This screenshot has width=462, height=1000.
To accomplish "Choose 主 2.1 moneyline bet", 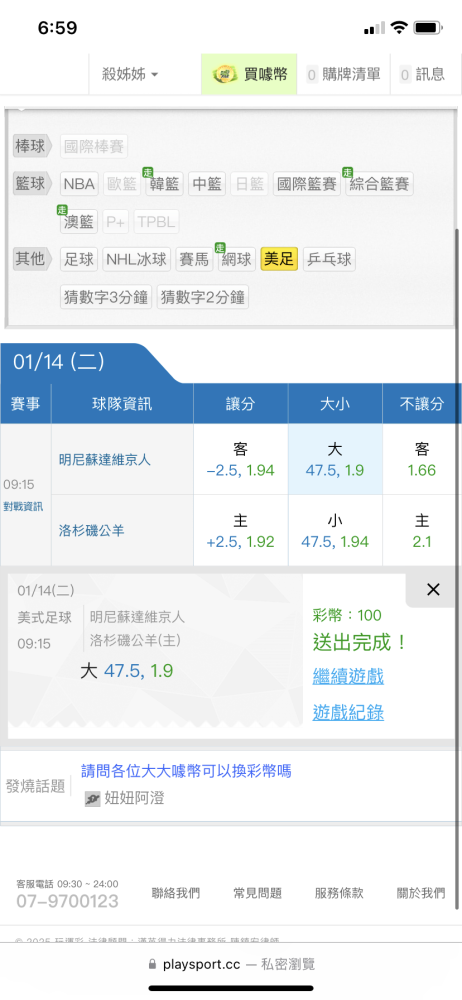I will (x=422, y=531).
